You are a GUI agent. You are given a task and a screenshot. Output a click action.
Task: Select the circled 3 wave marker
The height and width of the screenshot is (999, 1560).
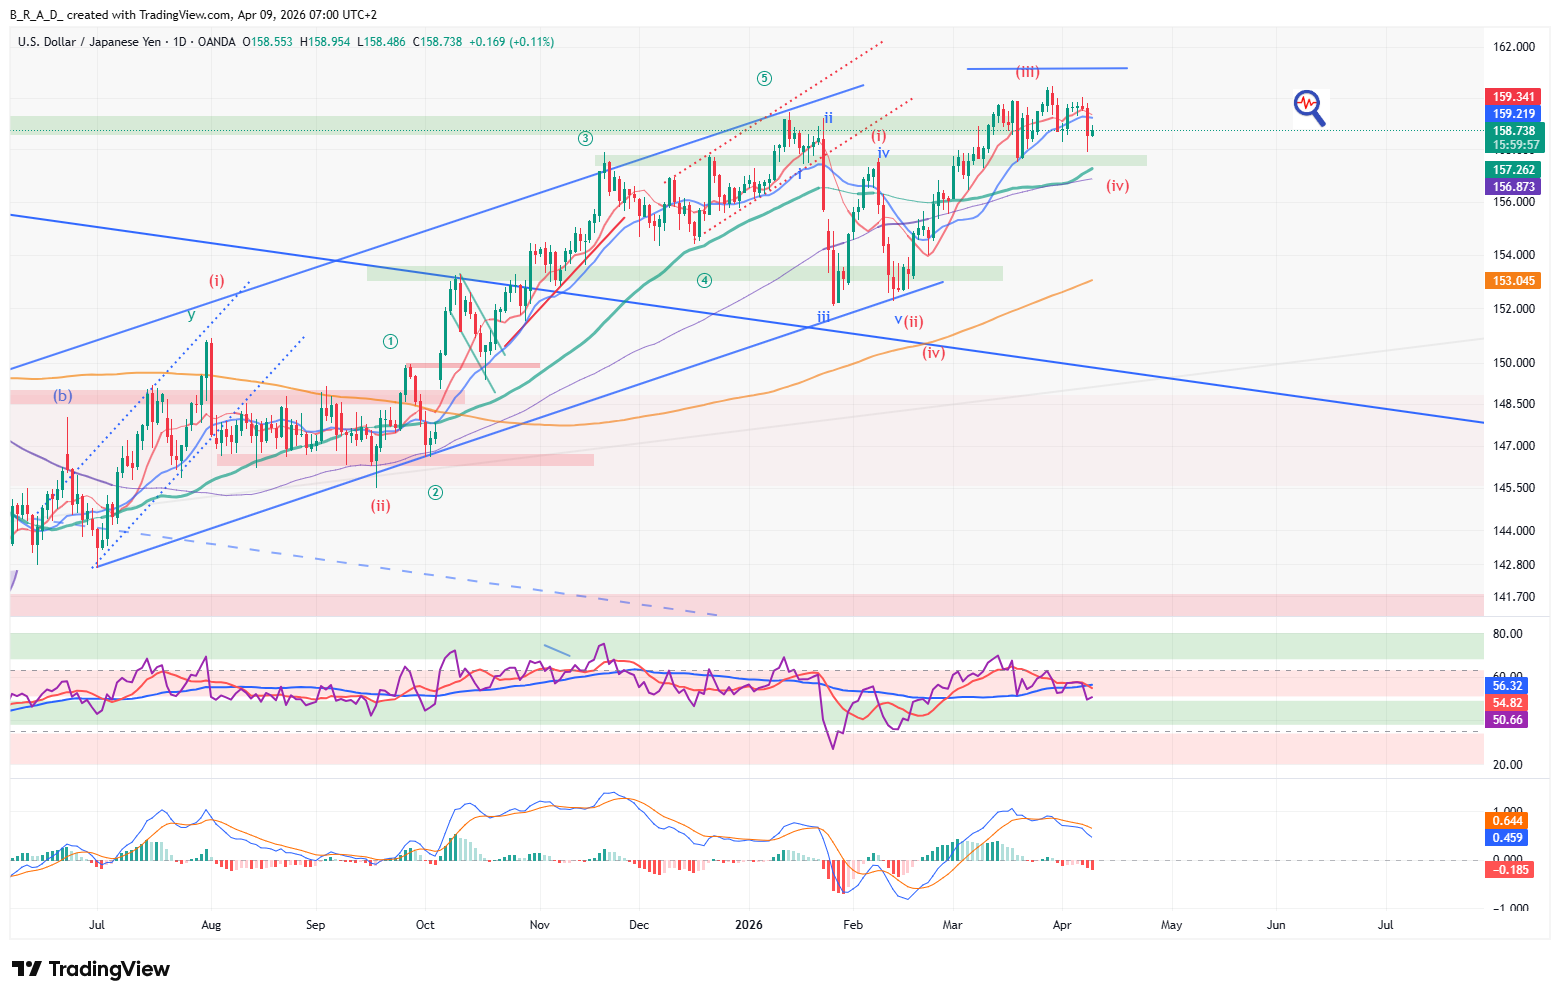click(x=585, y=139)
